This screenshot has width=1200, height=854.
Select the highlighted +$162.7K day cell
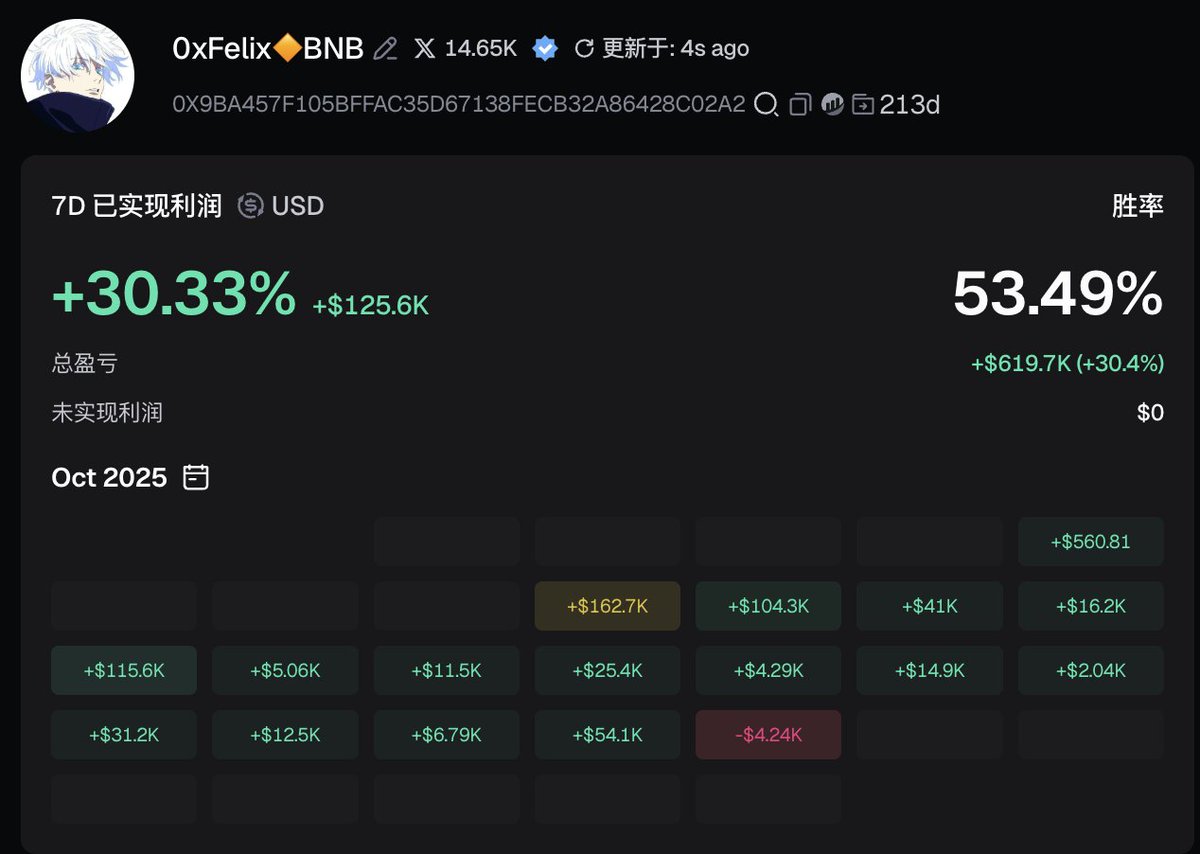(608, 606)
